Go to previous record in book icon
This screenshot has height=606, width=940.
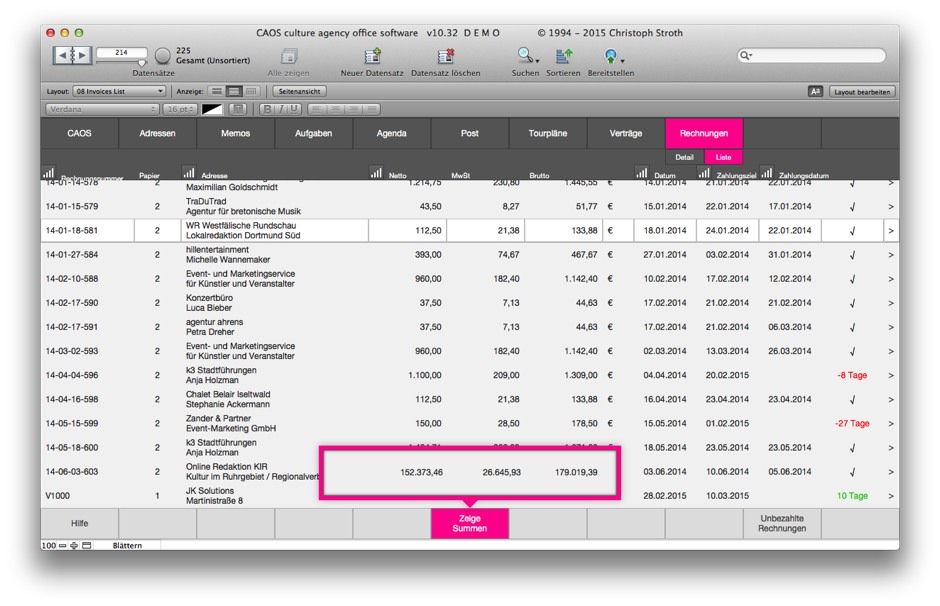62,55
